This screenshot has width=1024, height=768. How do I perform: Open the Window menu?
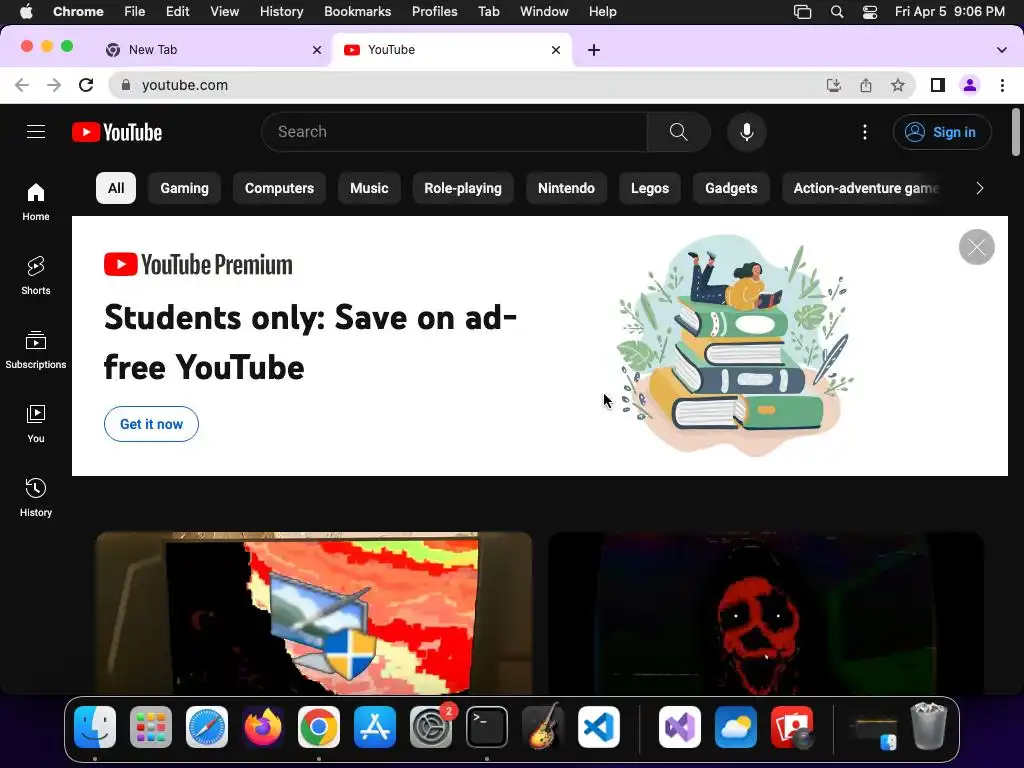[x=544, y=12]
